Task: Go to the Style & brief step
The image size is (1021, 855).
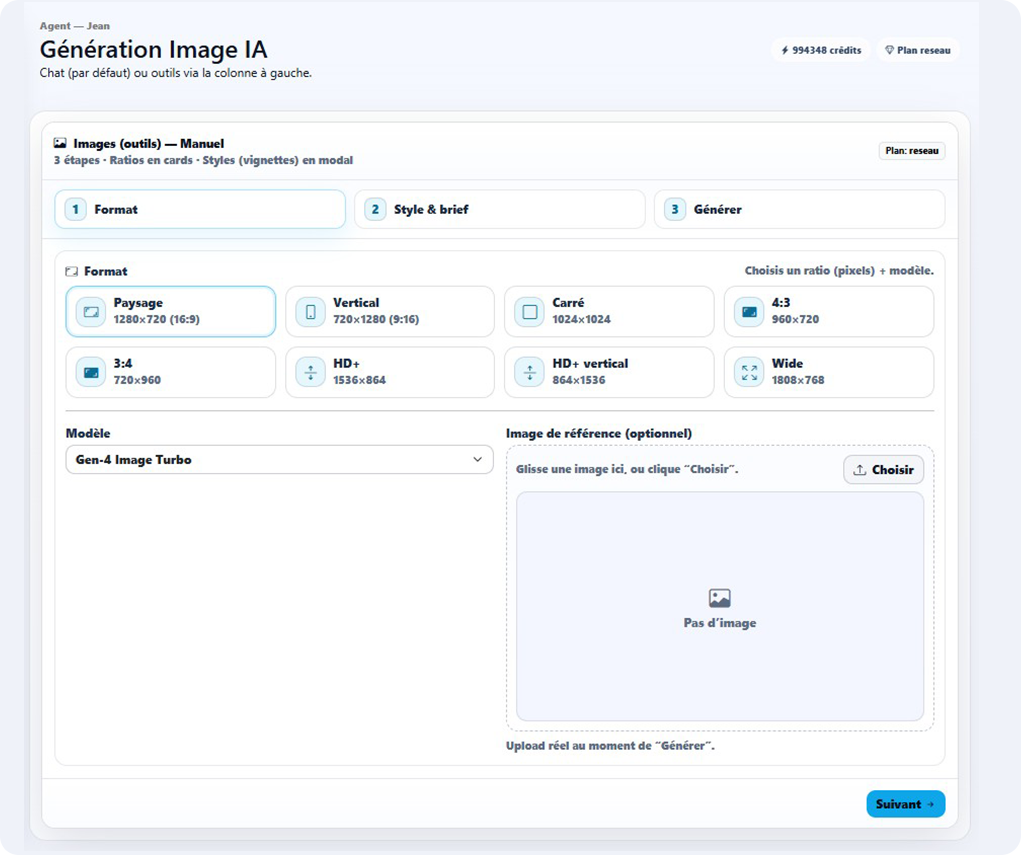Action: [x=499, y=210]
